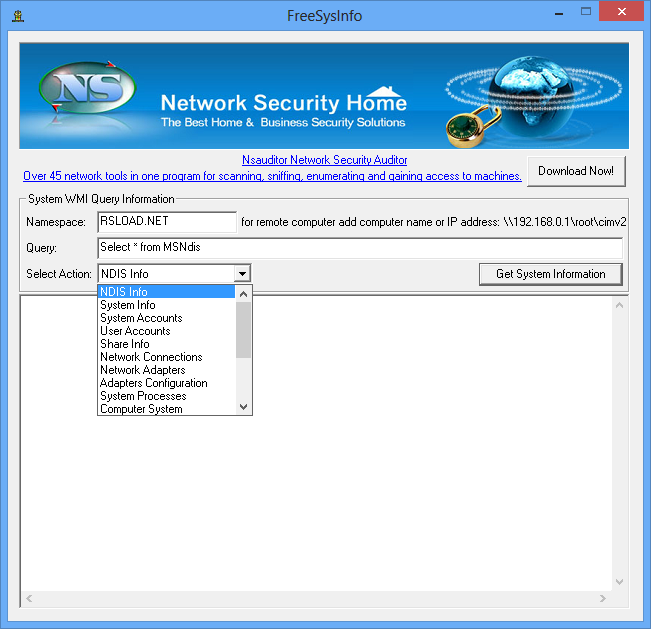The image size is (651, 629).
Task: Select User Accounts option
Action: point(167,331)
